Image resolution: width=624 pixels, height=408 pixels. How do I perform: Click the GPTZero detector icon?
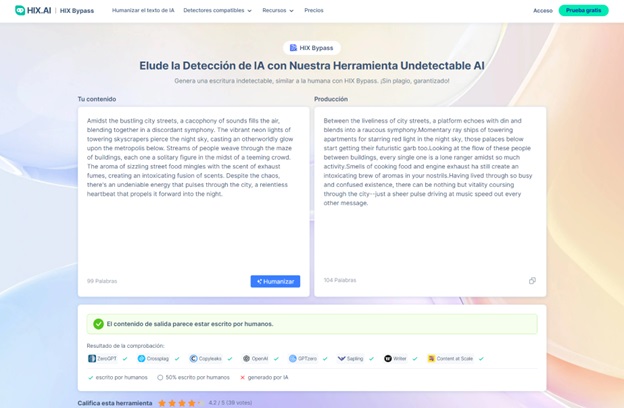point(293,358)
